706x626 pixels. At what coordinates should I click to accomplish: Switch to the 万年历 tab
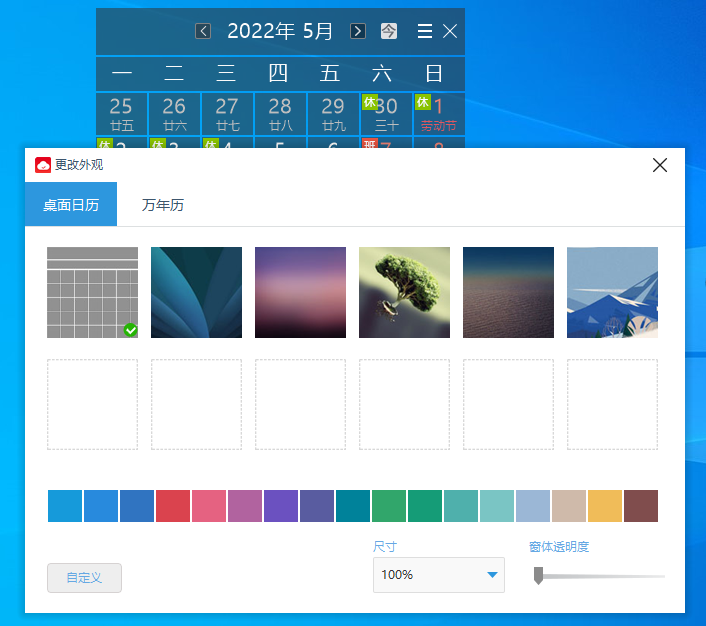click(x=163, y=205)
